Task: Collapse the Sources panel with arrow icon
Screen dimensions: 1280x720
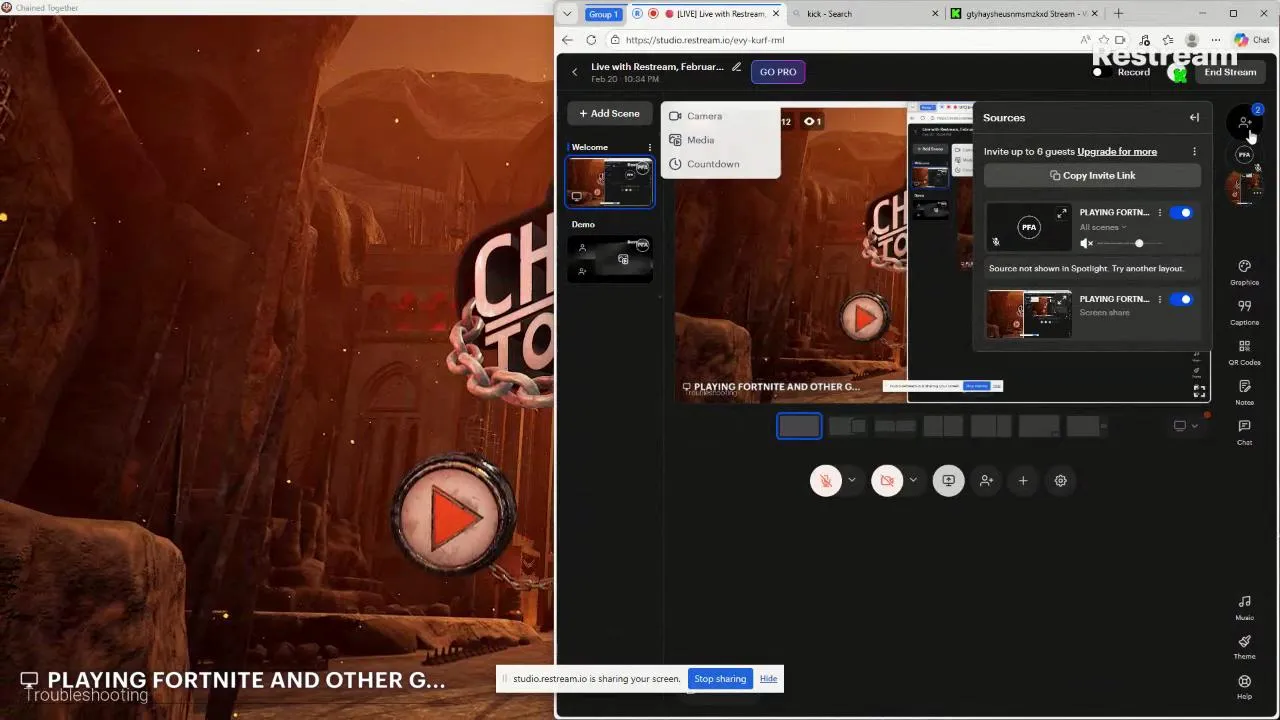Action: 1194,118
